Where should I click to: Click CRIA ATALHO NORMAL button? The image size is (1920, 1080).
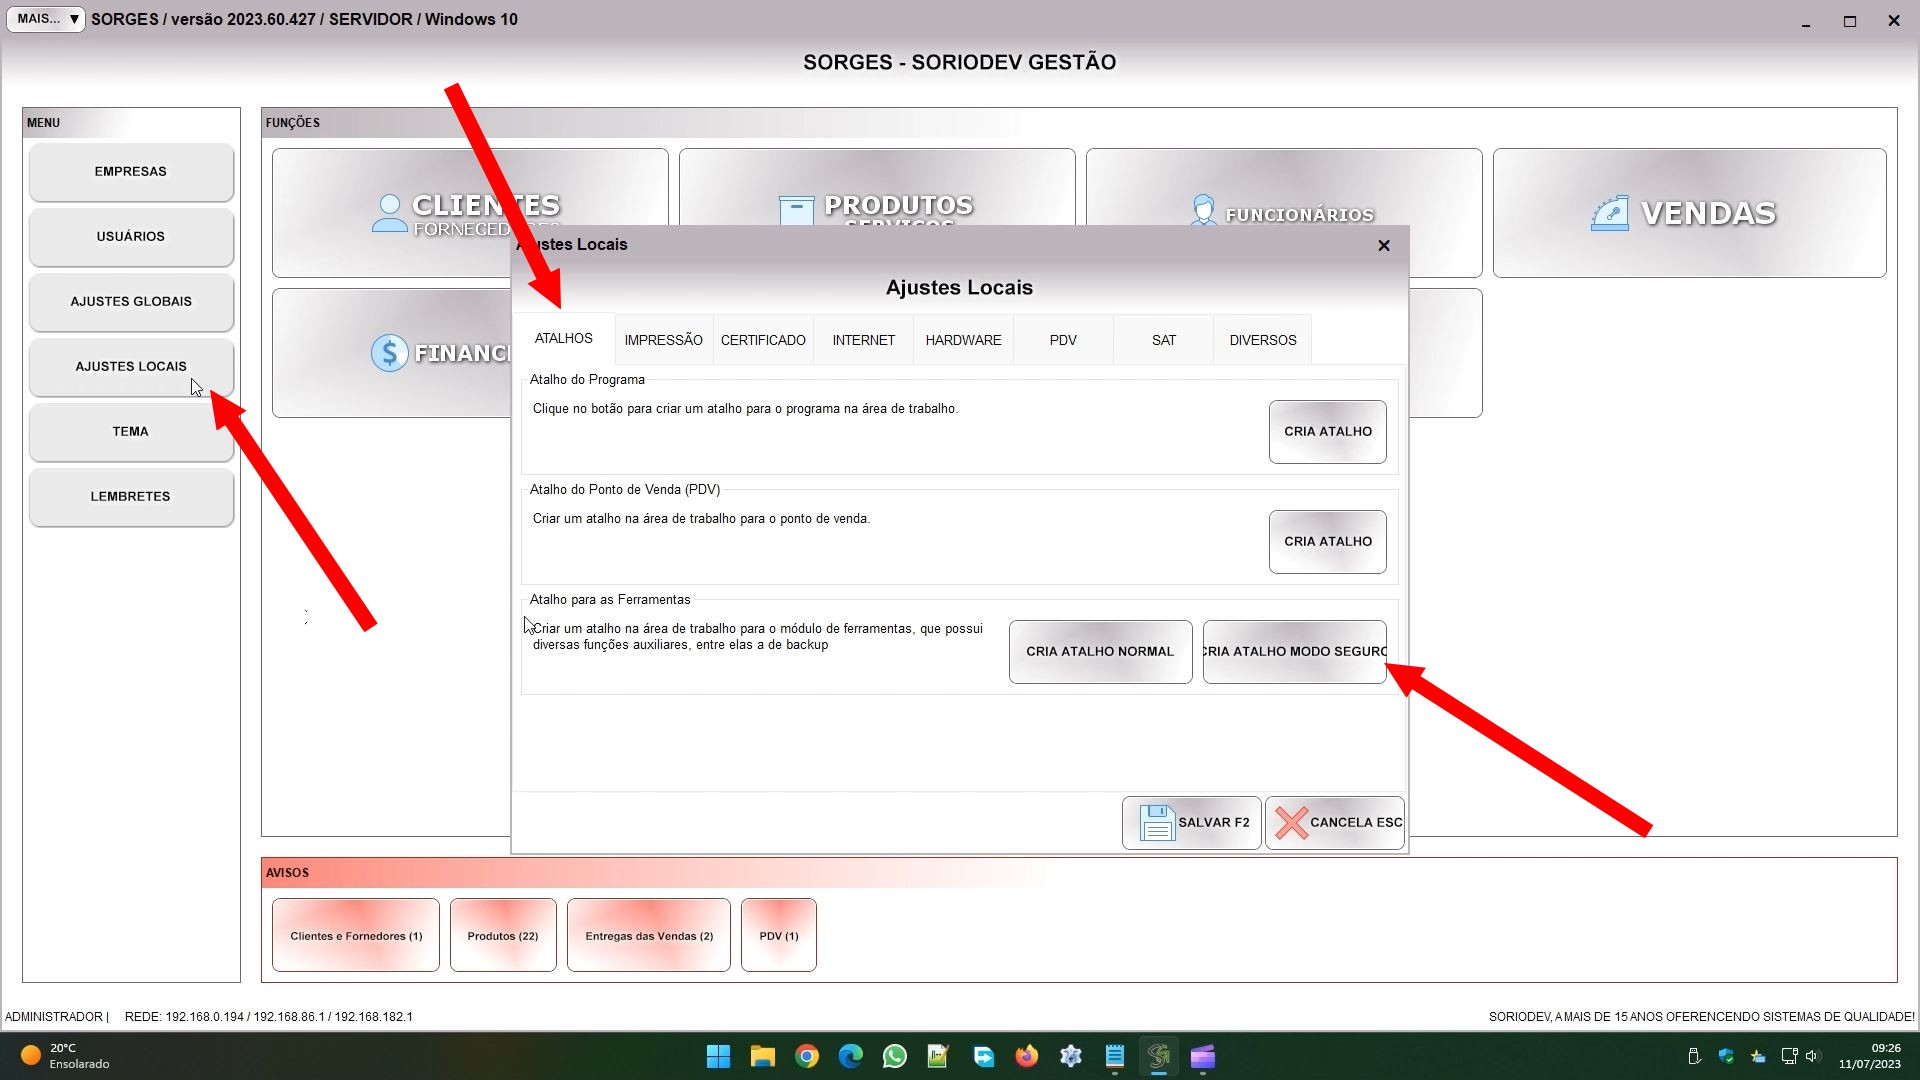click(x=1100, y=652)
